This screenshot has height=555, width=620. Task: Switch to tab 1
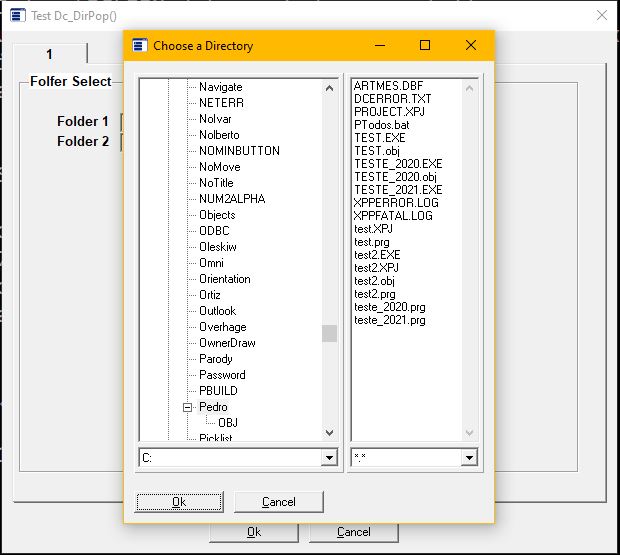click(x=50, y=54)
